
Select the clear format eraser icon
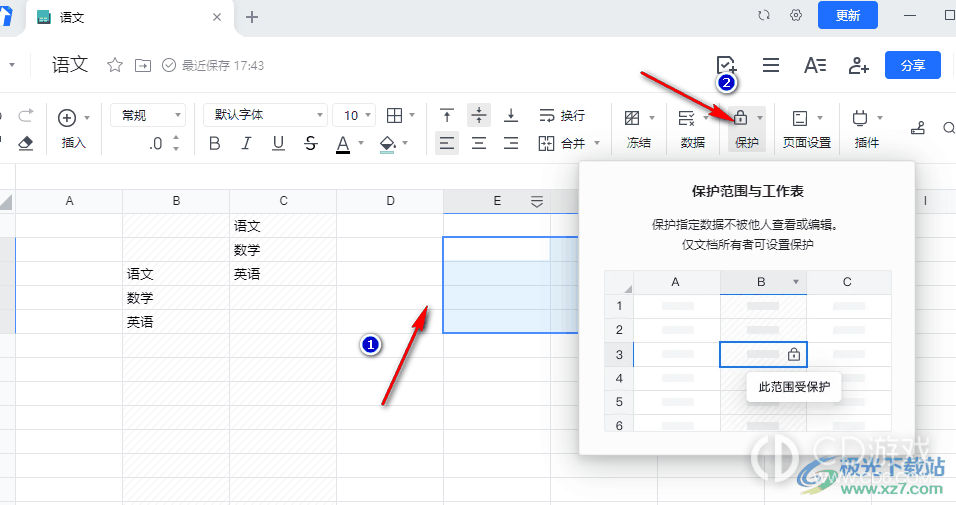pyautogui.click(x=26, y=143)
